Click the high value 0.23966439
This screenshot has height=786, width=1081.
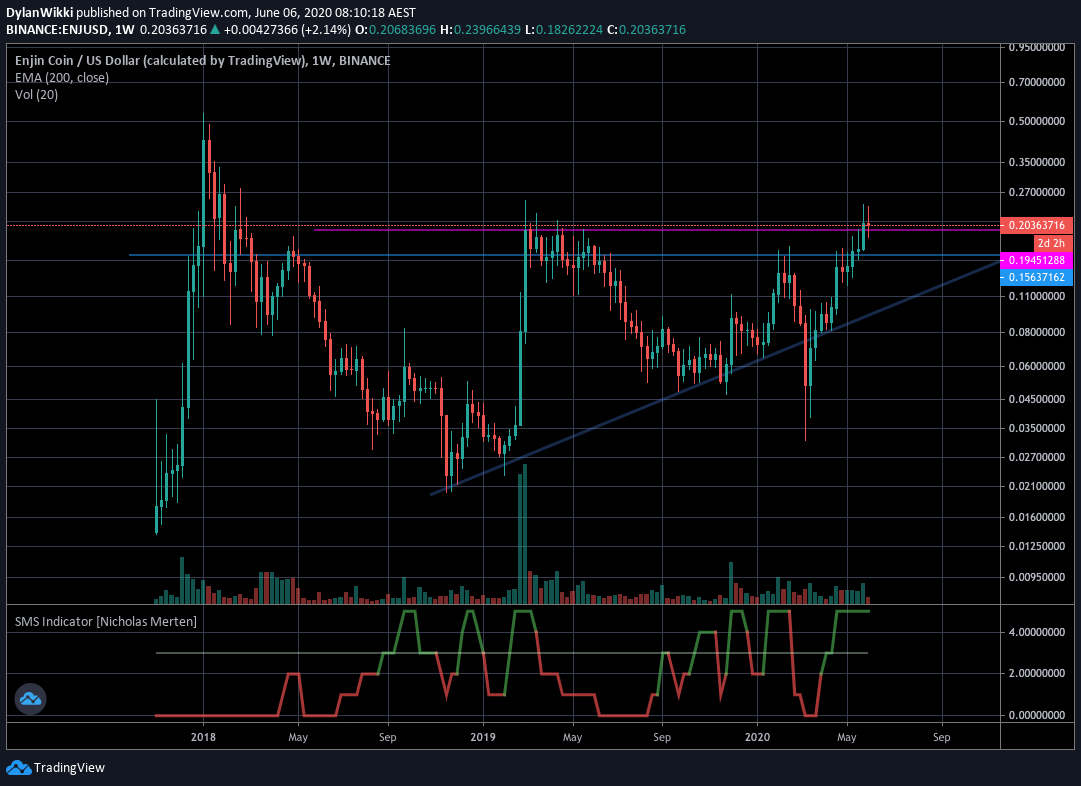487,30
